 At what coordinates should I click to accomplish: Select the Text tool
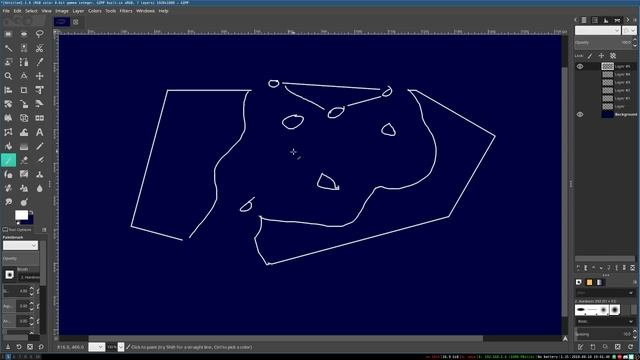click(x=39, y=132)
